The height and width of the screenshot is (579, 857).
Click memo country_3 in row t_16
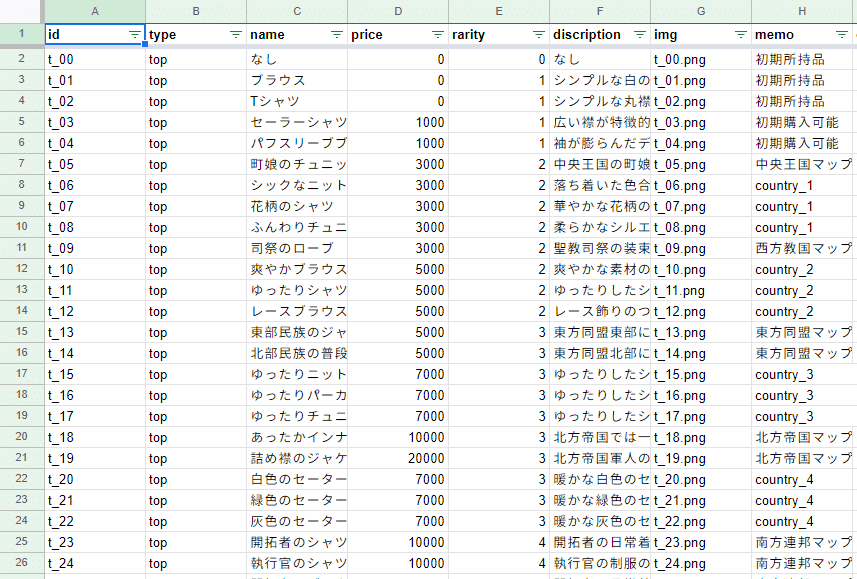[802, 395]
